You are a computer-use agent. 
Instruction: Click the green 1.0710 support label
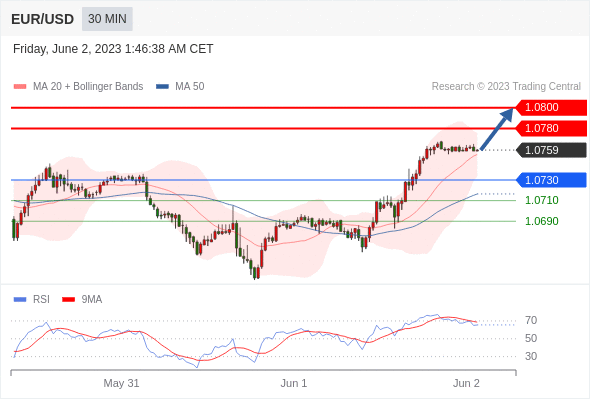[542, 200]
